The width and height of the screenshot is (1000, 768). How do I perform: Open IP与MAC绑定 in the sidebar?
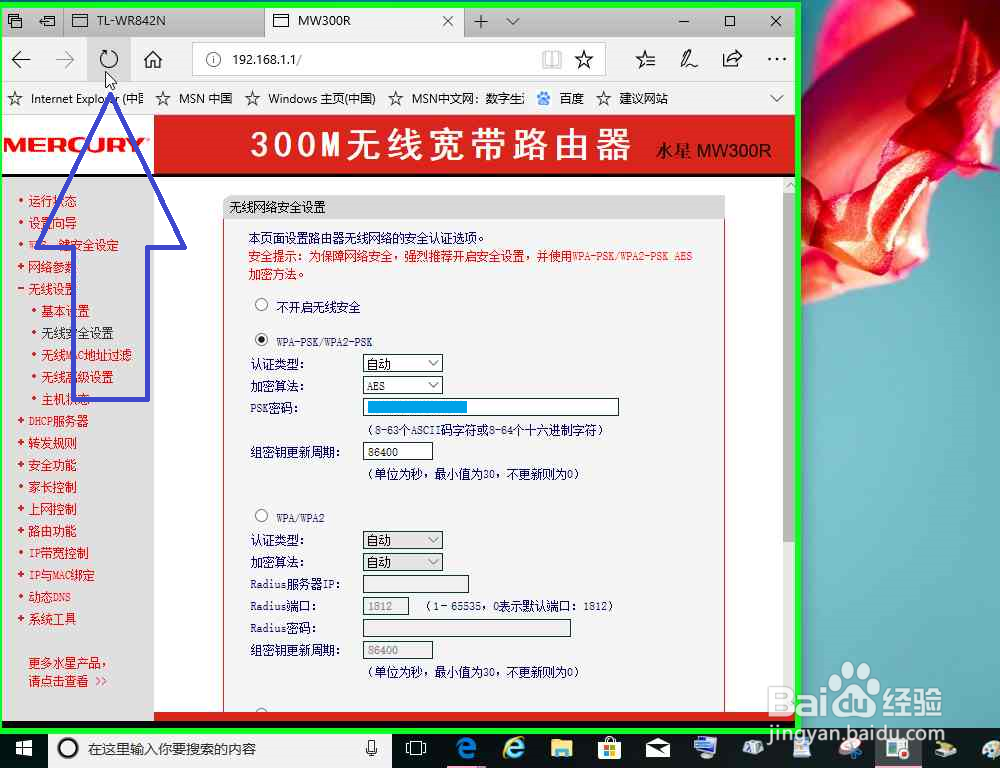tap(61, 575)
